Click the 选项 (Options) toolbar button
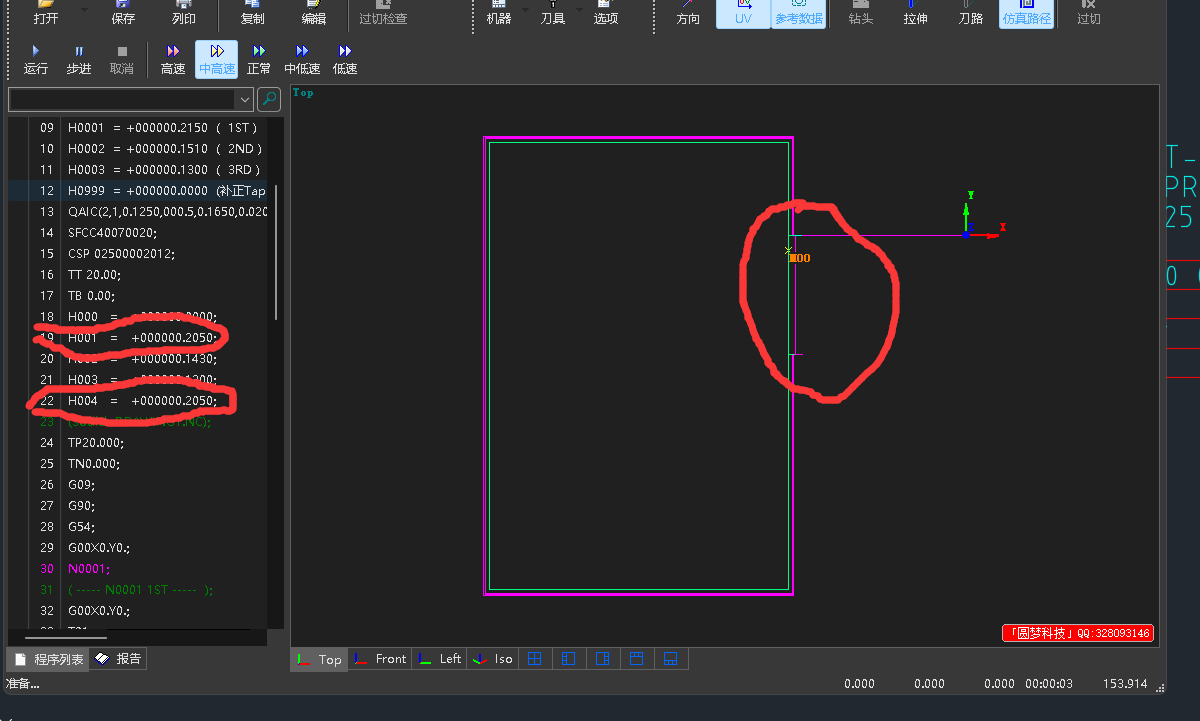 [x=606, y=13]
